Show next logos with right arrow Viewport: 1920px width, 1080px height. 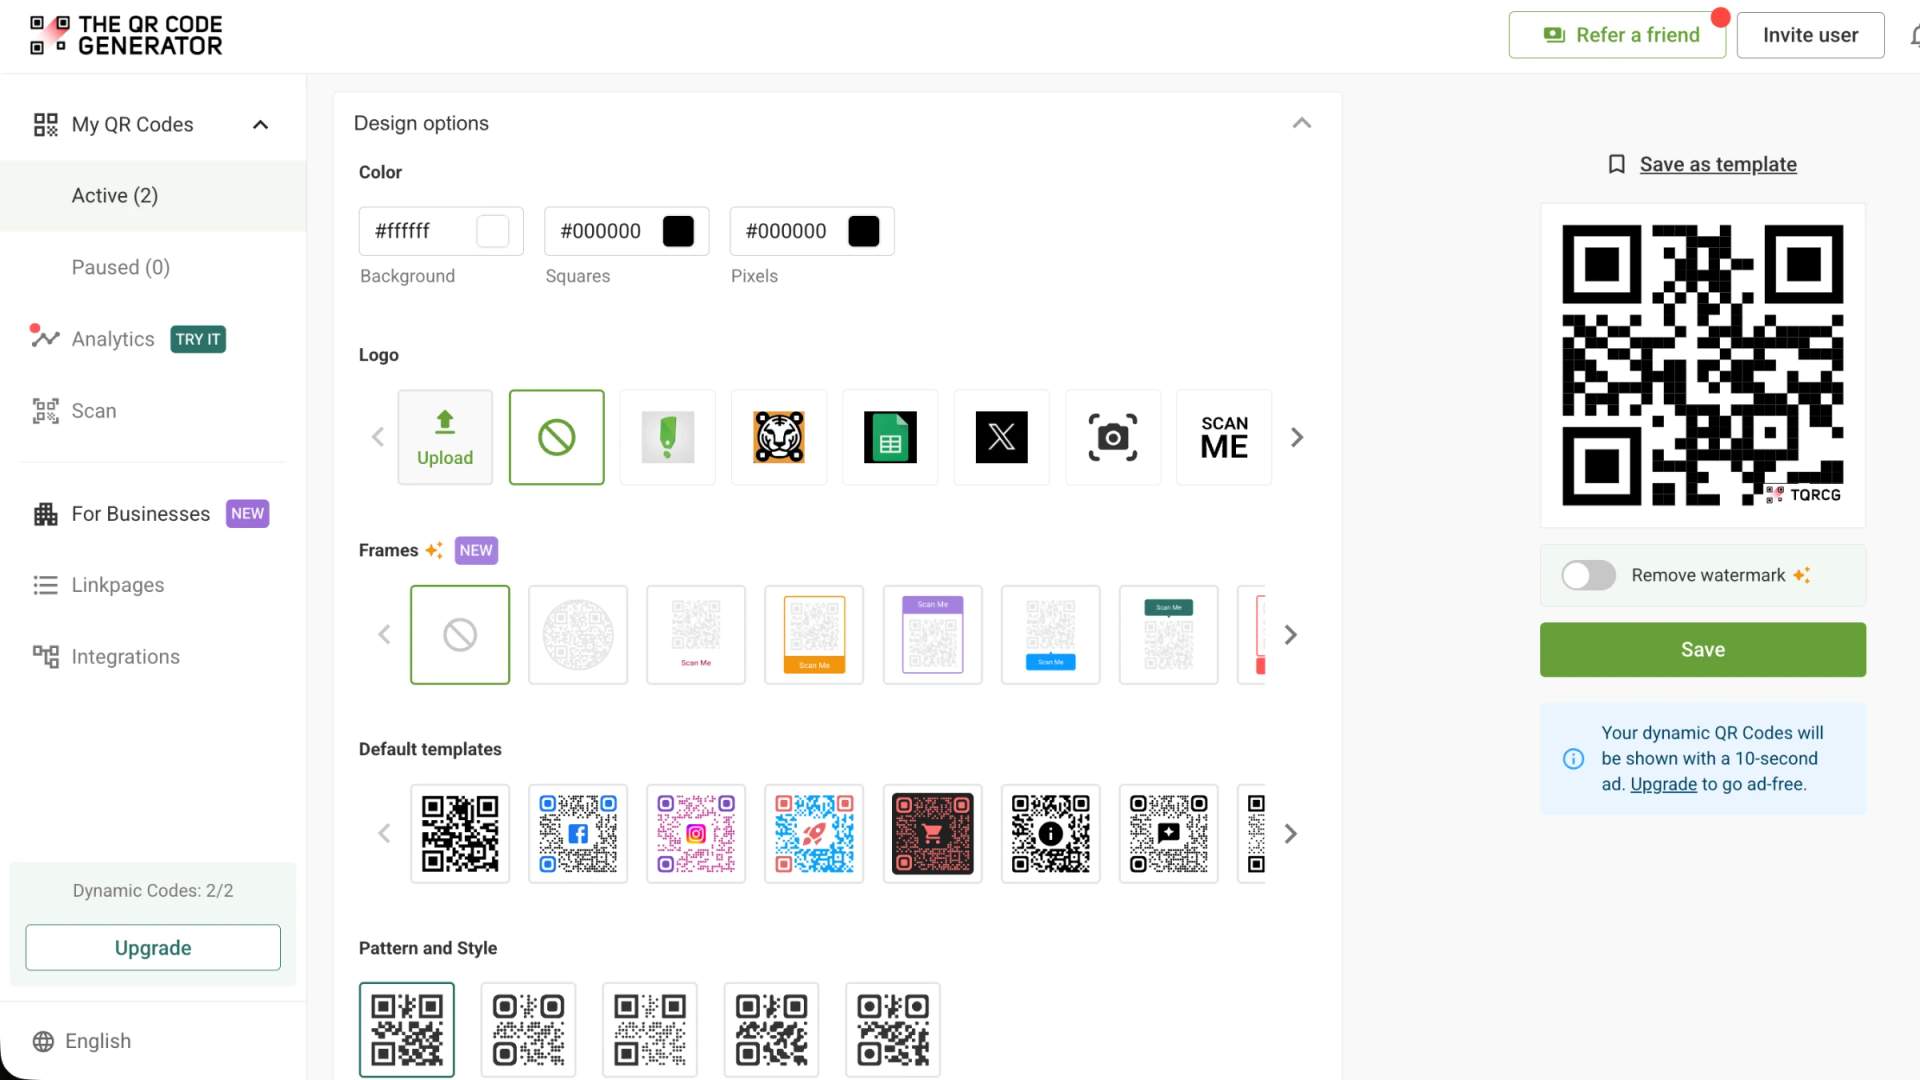point(1297,437)
